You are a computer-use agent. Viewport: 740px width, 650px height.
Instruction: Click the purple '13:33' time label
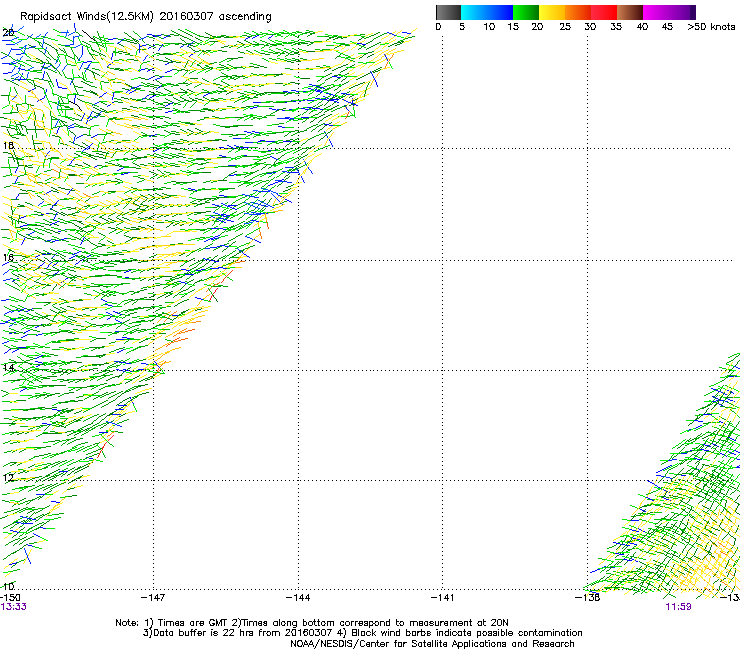point(13,607)
